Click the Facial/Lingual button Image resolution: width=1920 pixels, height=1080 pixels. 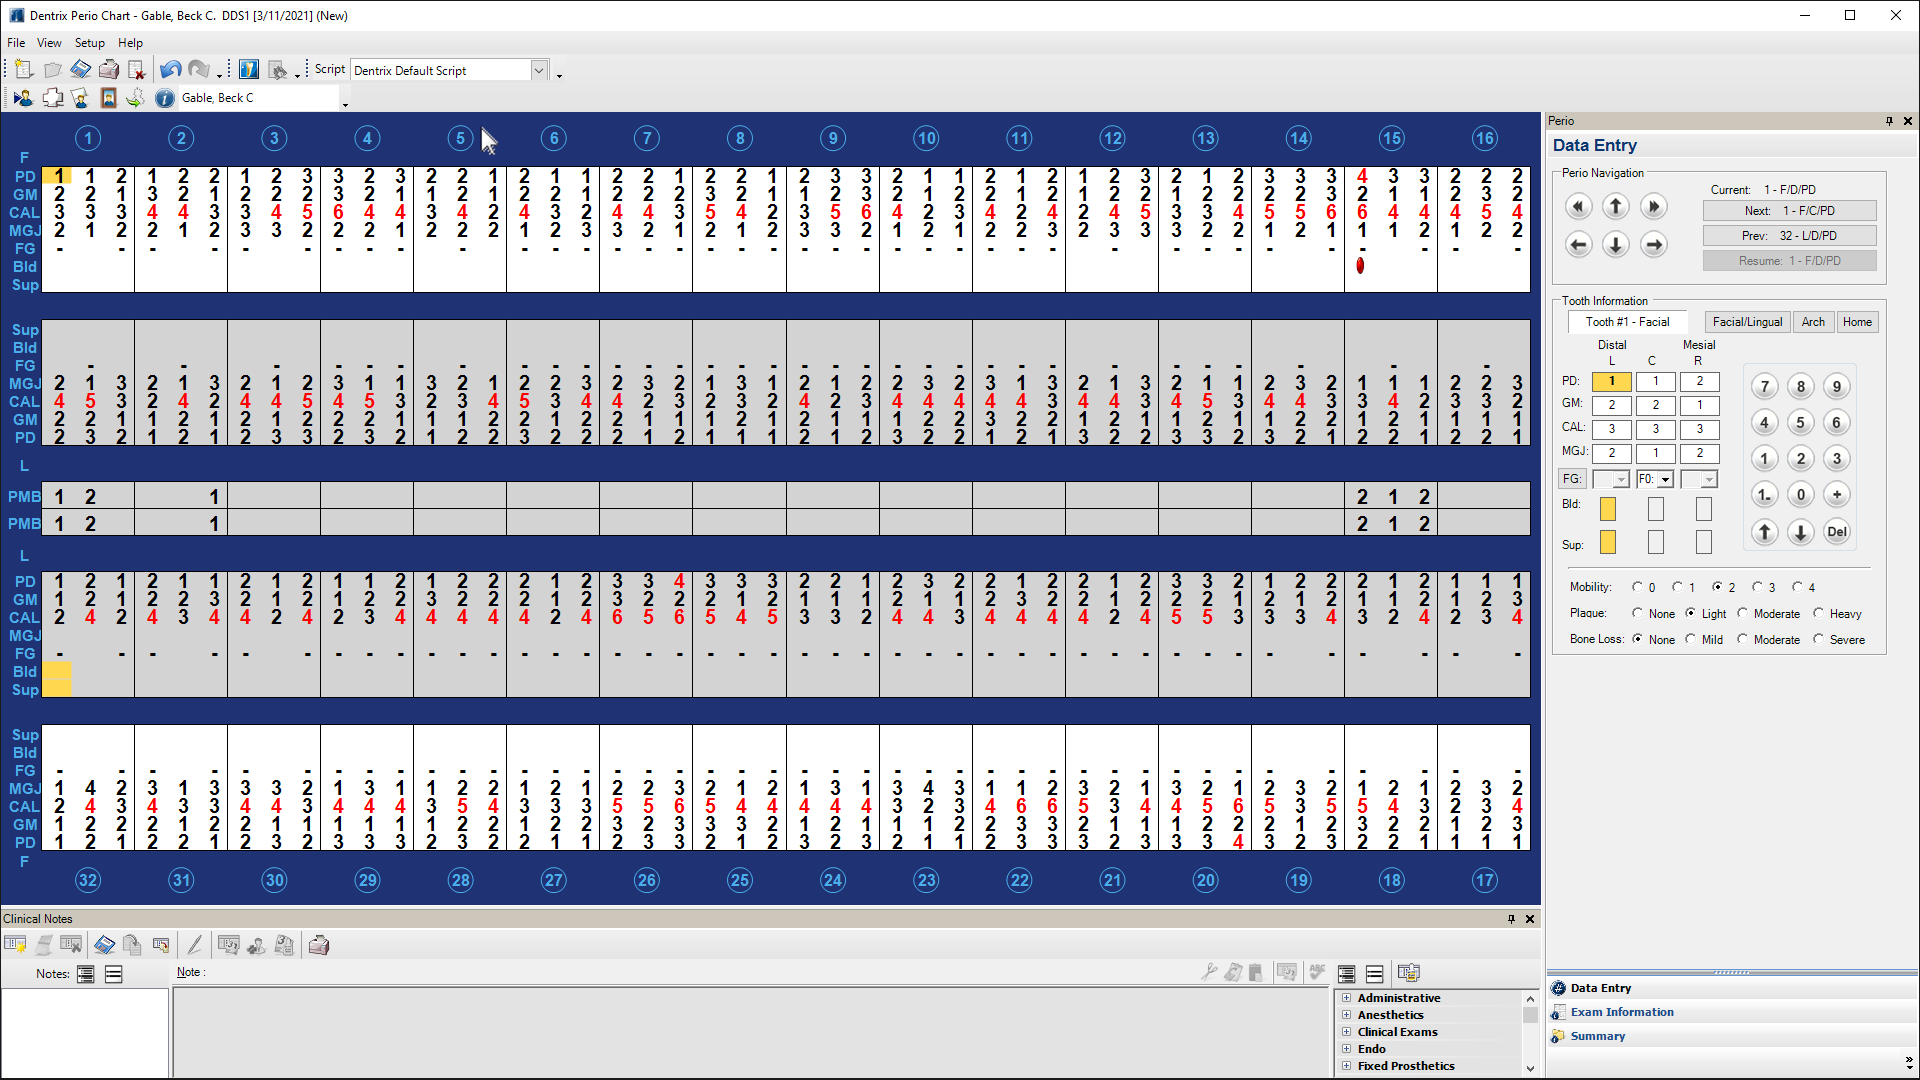(x=1746, y=322)
